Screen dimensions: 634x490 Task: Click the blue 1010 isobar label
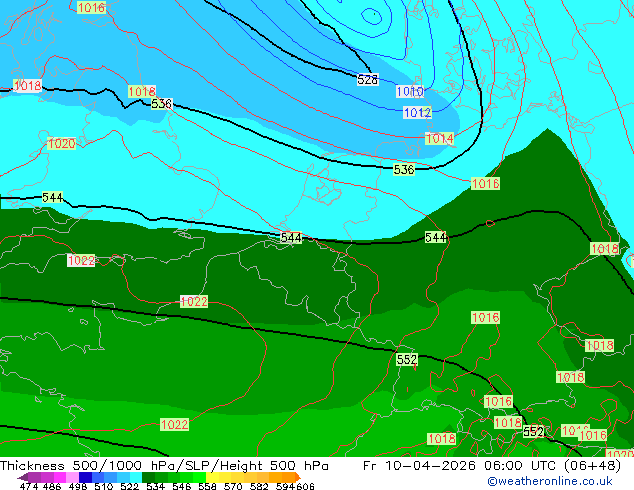click(410, 91)
